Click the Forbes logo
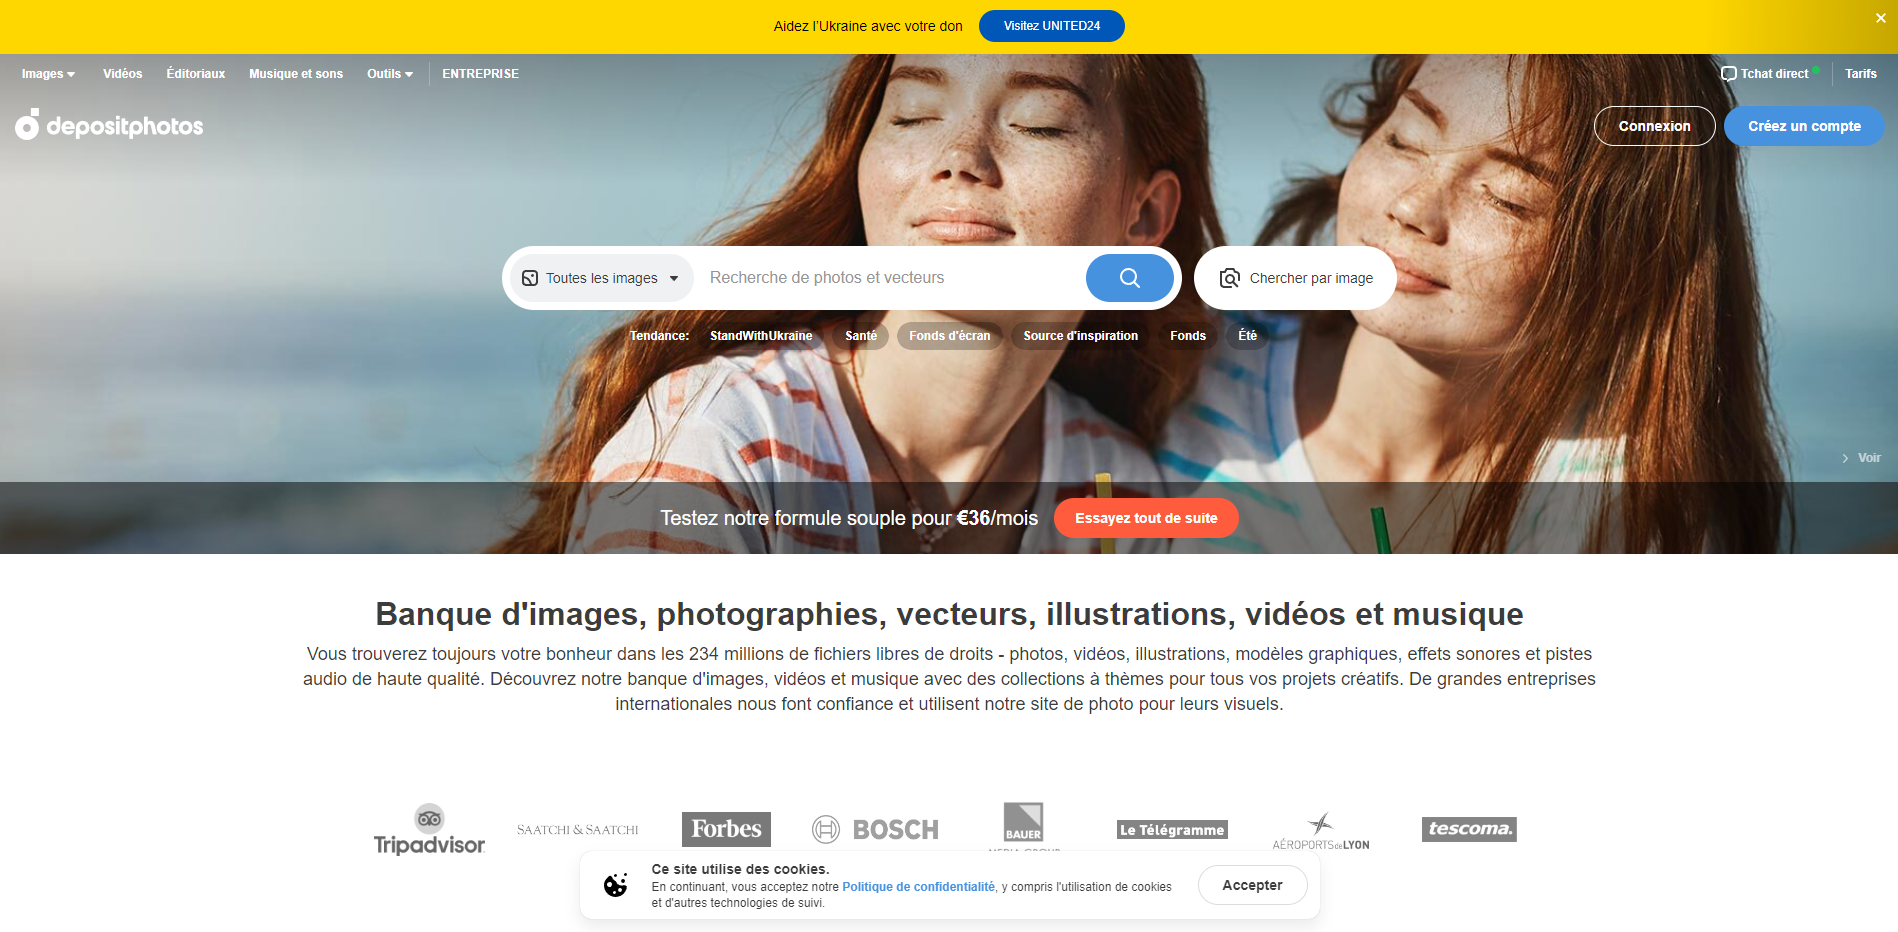Image resolution: width=1898 pixels, height=932 pixels. 726,829
